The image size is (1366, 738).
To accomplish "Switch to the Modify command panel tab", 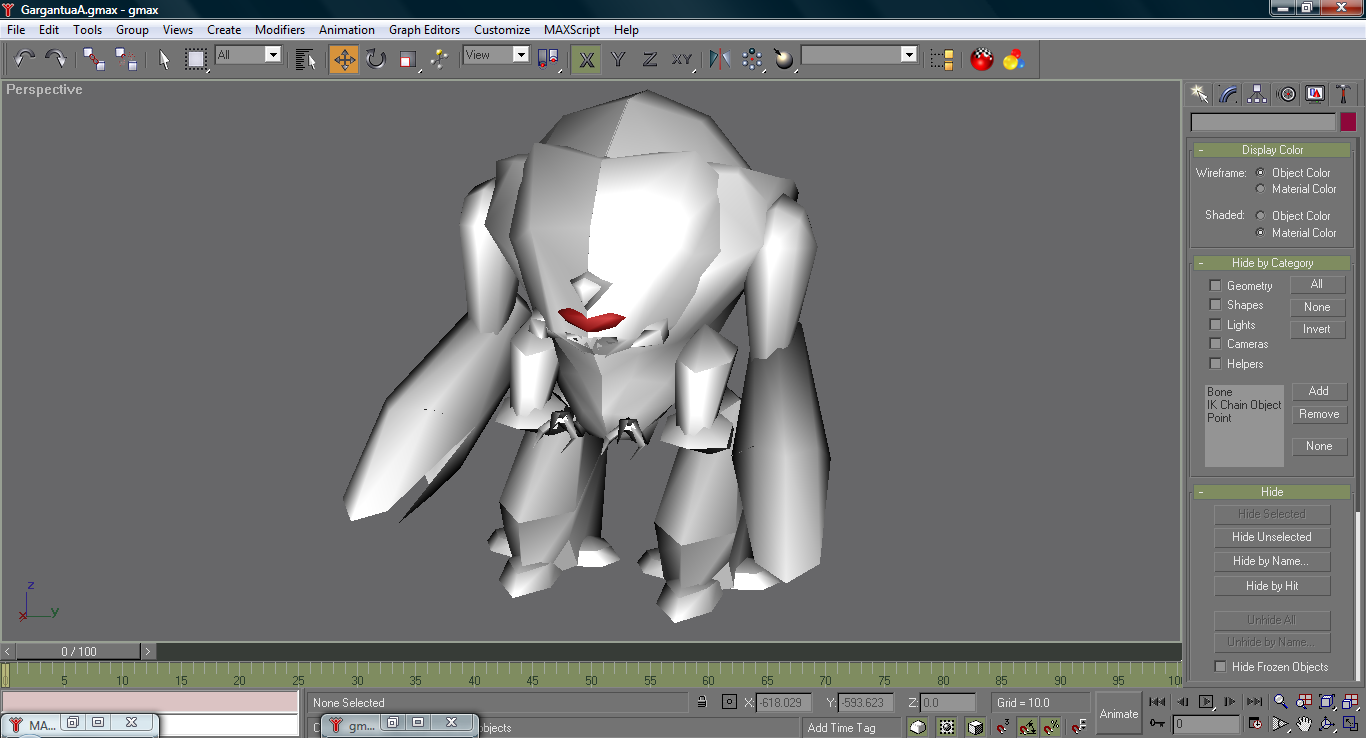I will pyautogui.click(x=1228, y=94).
